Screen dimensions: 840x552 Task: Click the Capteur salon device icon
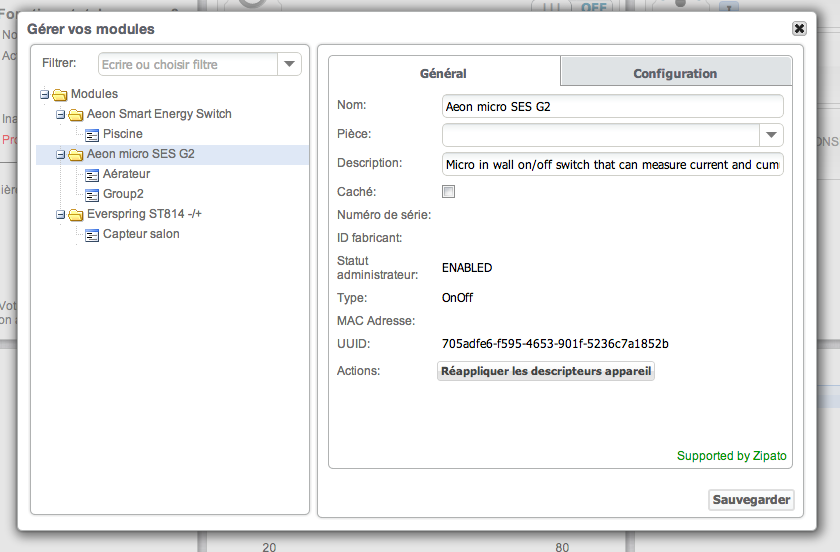[92, 234]
